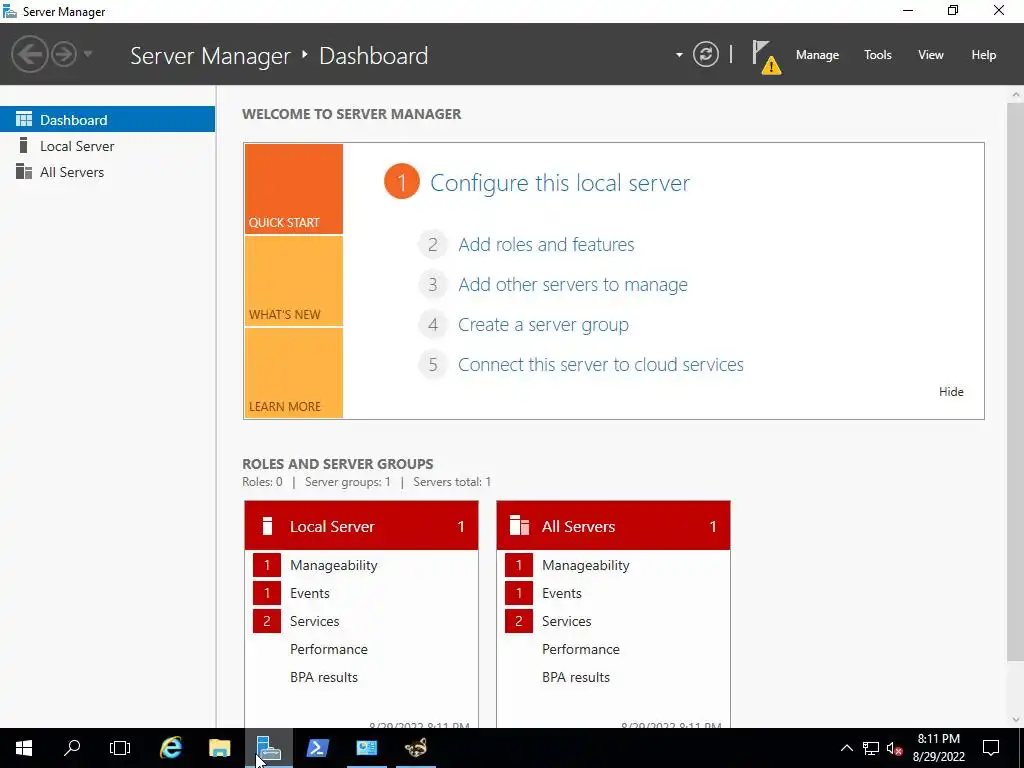
Task: Click red Manageability badge in Local Server
Action: pos(266,565)
